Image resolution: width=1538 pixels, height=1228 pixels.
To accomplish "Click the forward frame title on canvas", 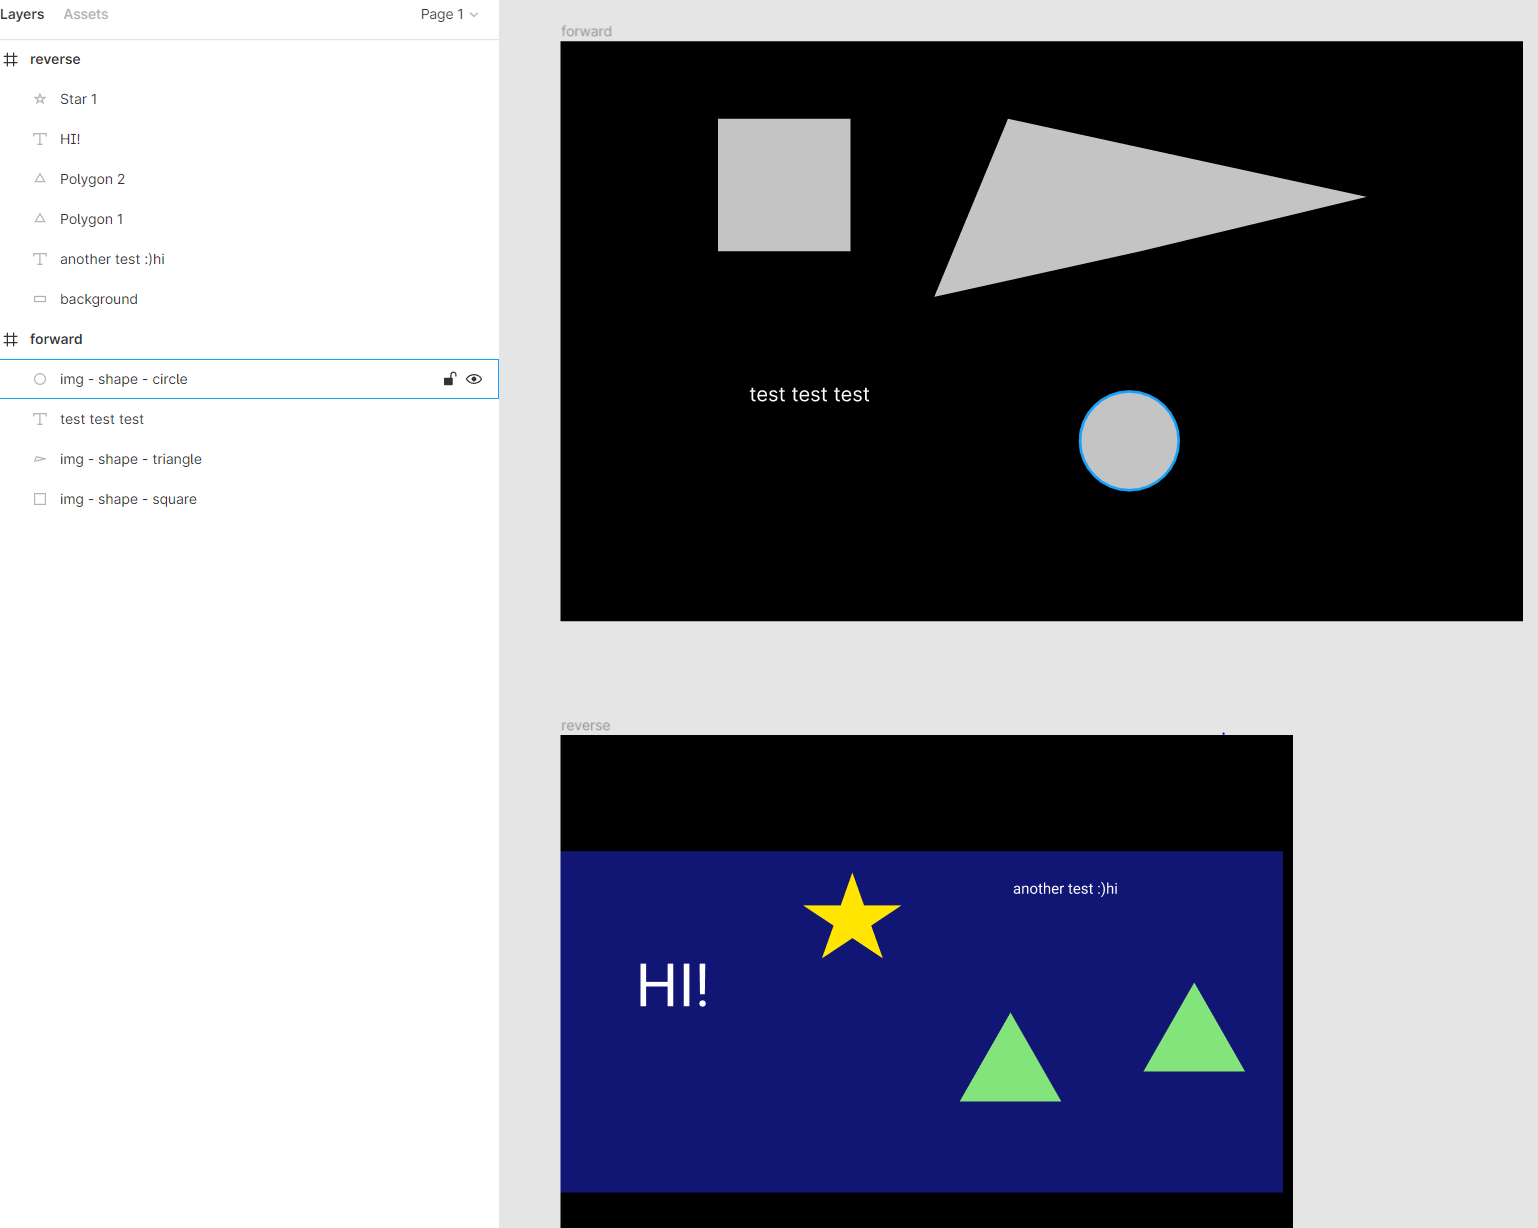I will (x=587, y=31).
